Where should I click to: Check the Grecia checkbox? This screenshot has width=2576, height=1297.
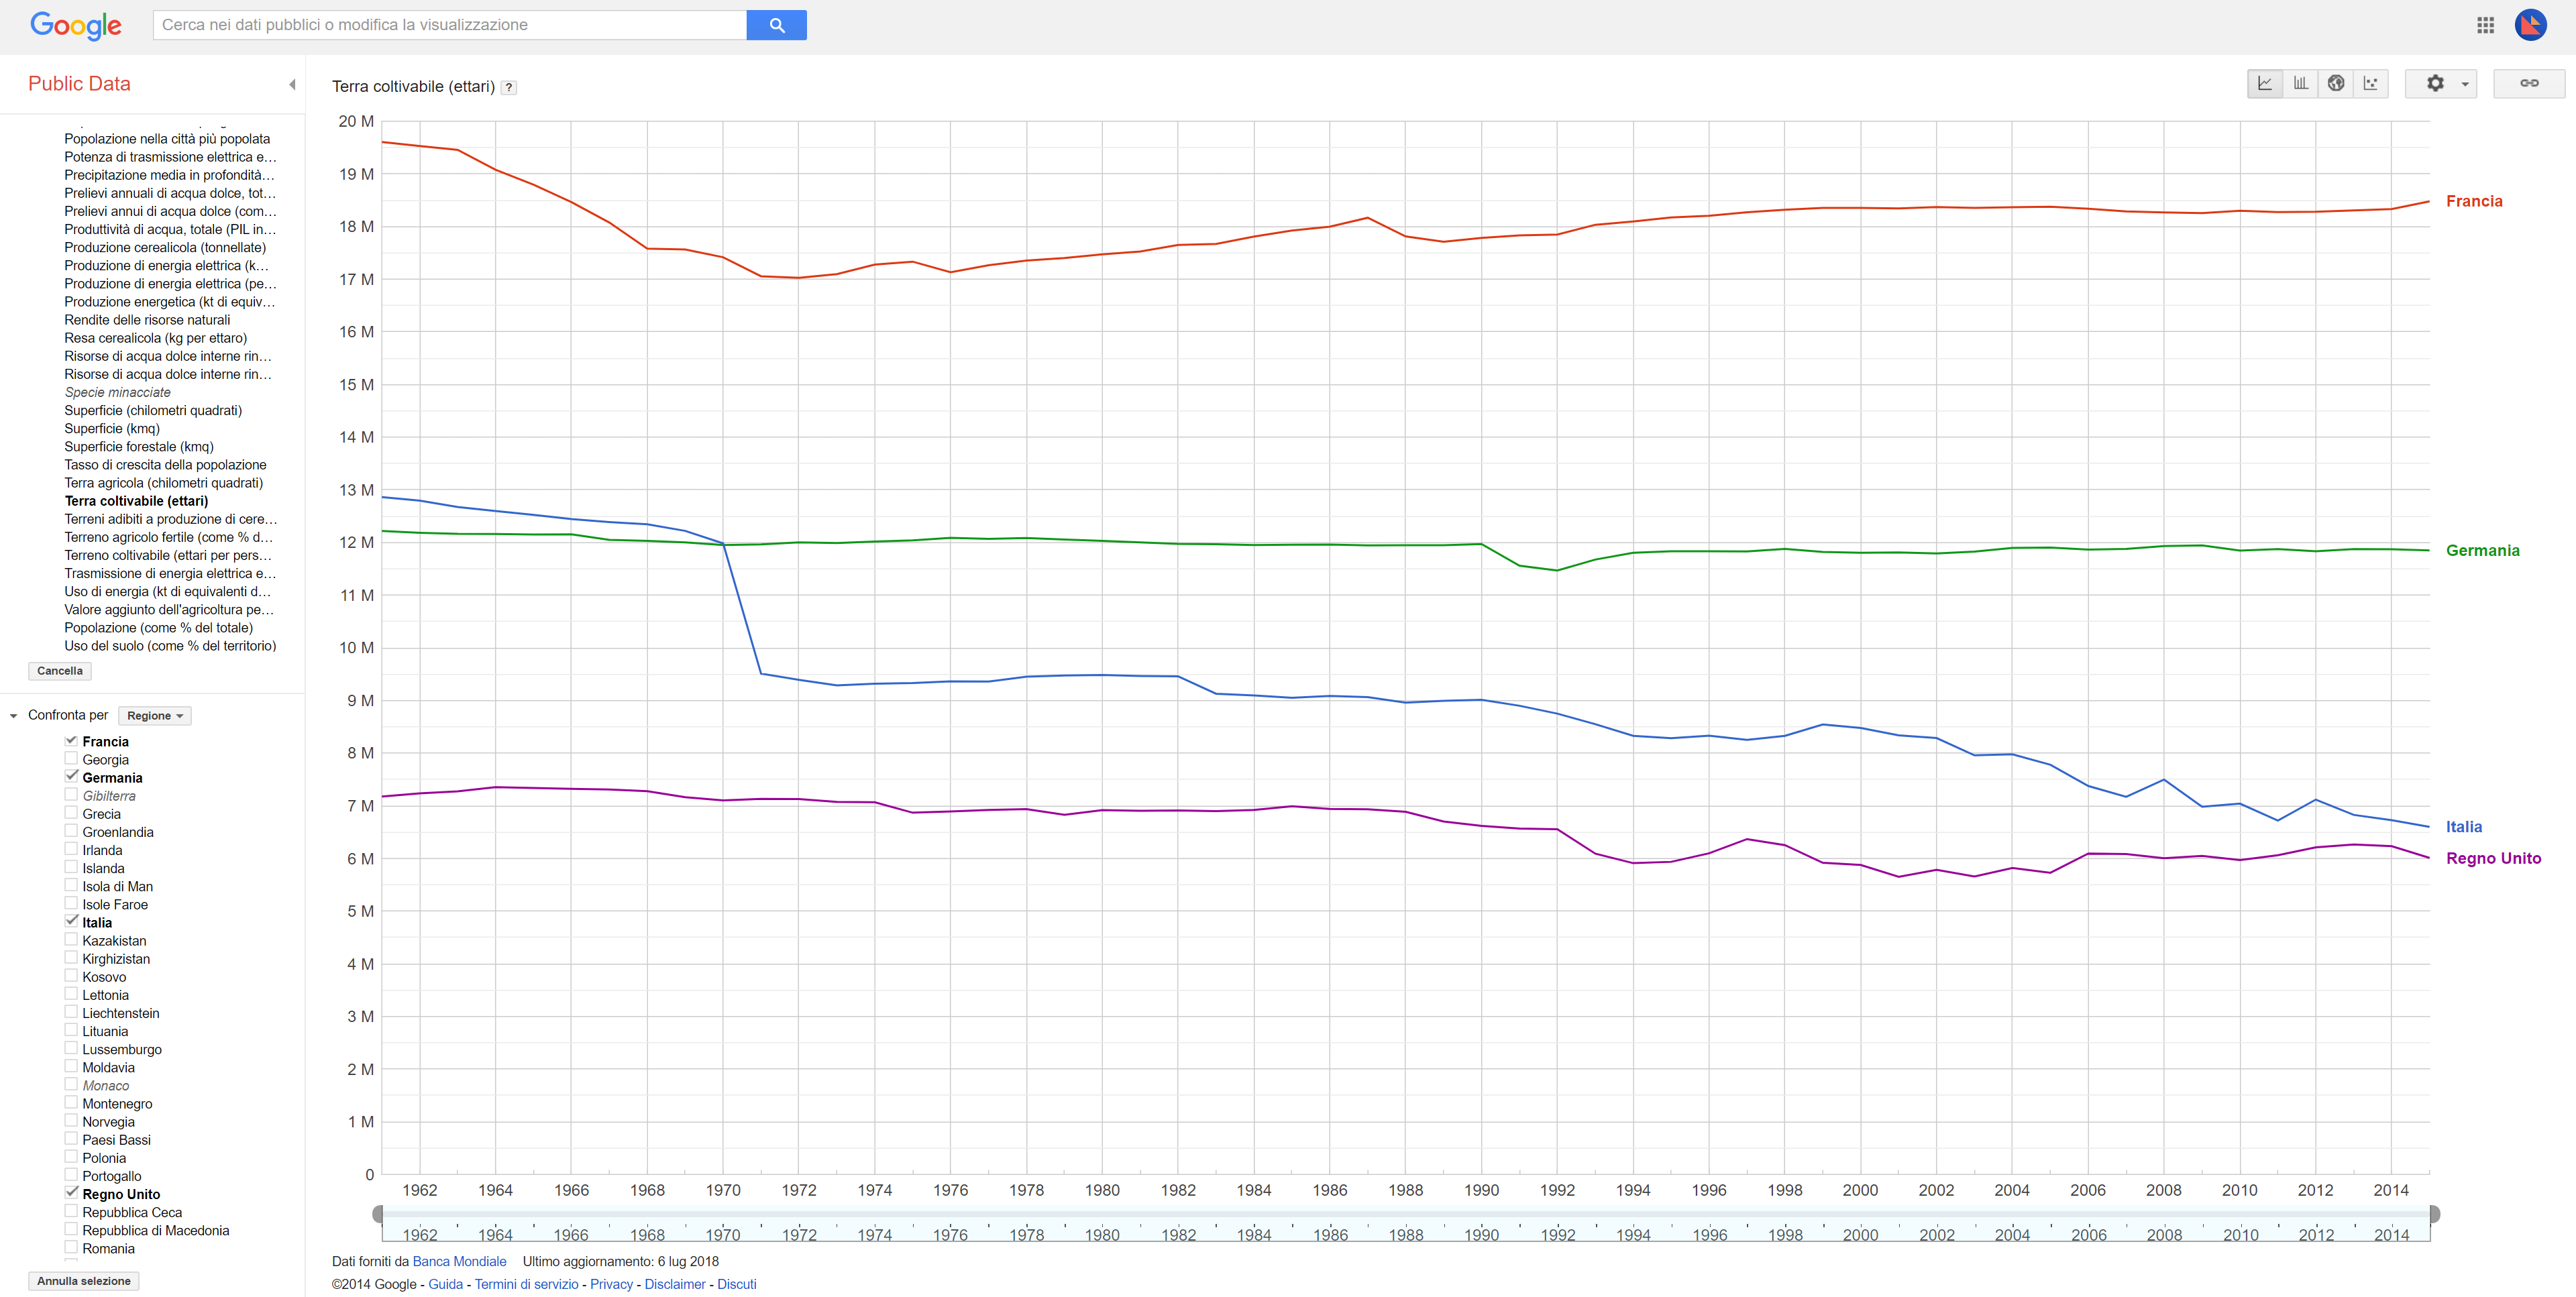pyautogui.click(x=71, y=813)
